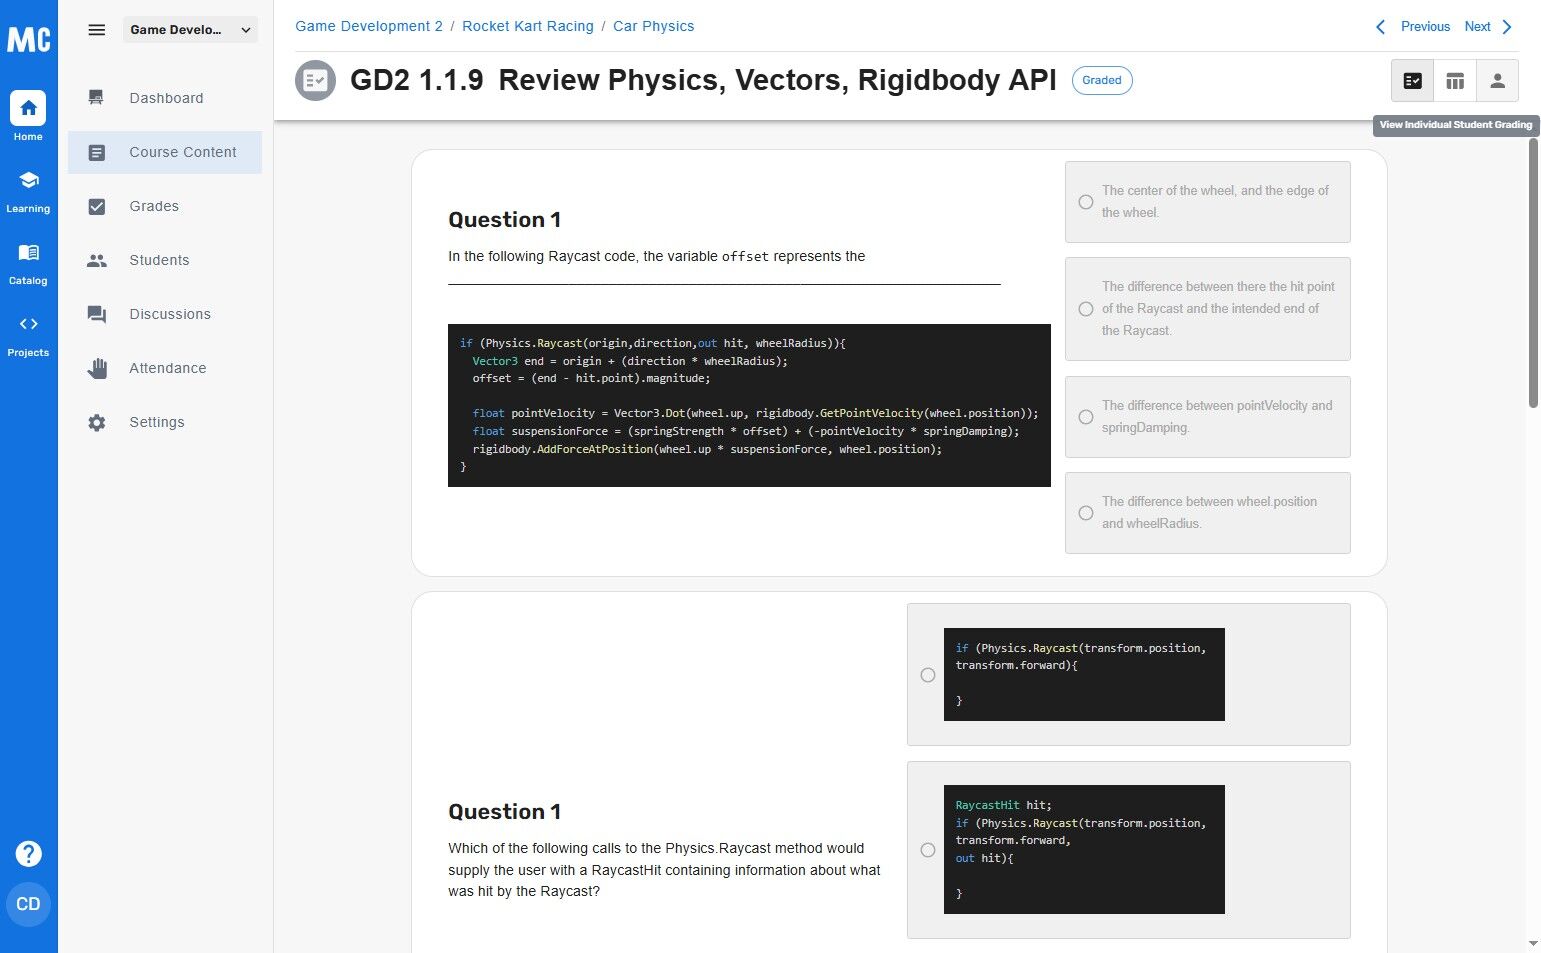Toggle the hamburger menu icon
The height and width of the screenshot is (953, 1541).
tap(97, 30)
